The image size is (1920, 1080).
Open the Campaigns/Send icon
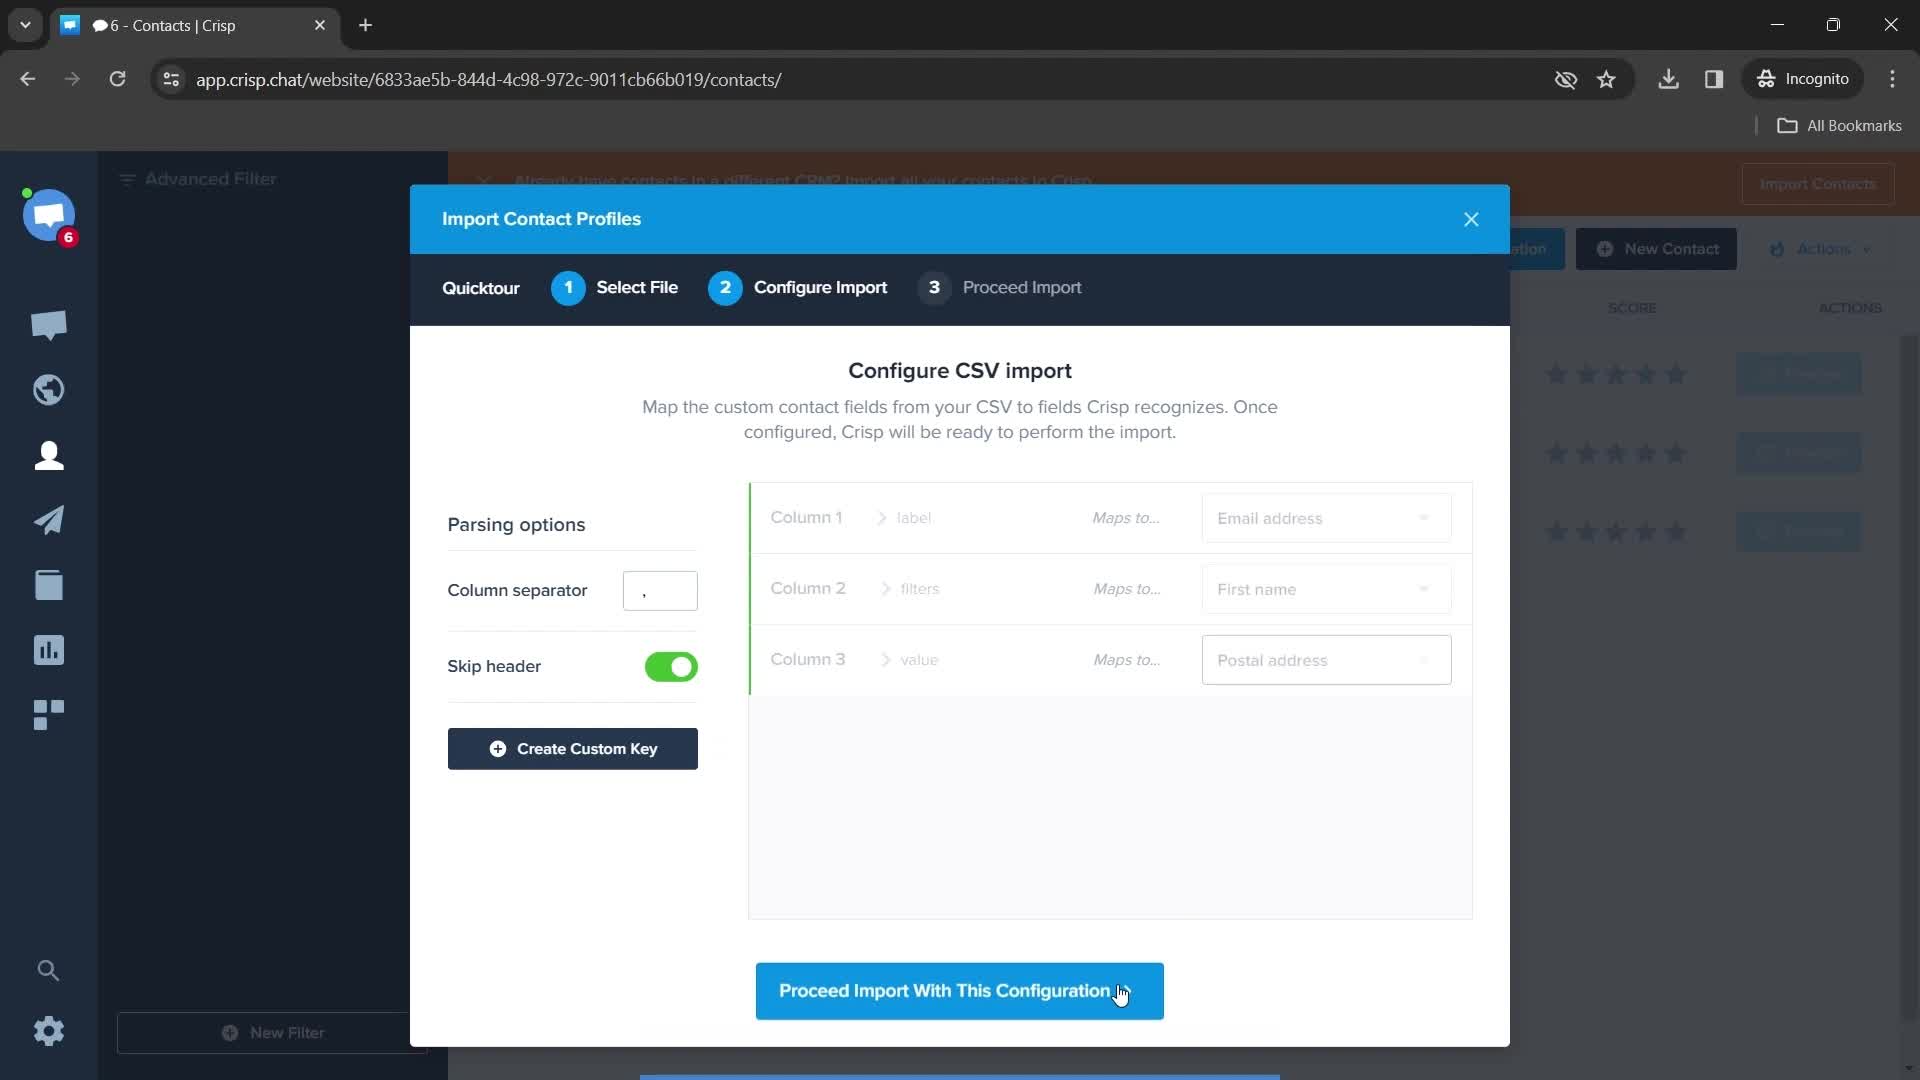(49, 520)
